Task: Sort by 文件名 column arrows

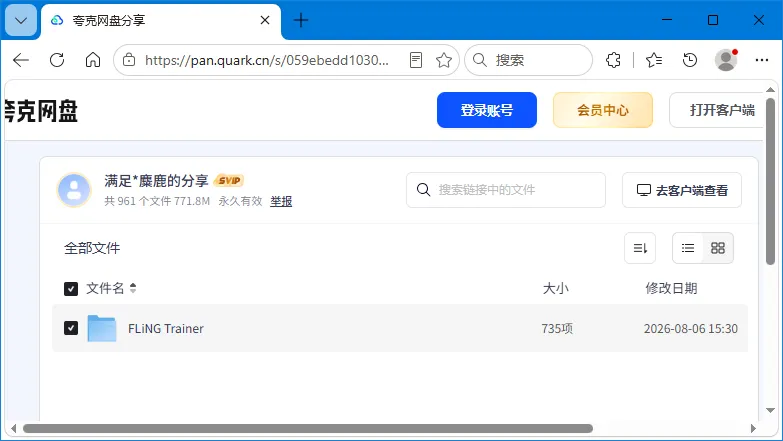Action: coord(133,288)
